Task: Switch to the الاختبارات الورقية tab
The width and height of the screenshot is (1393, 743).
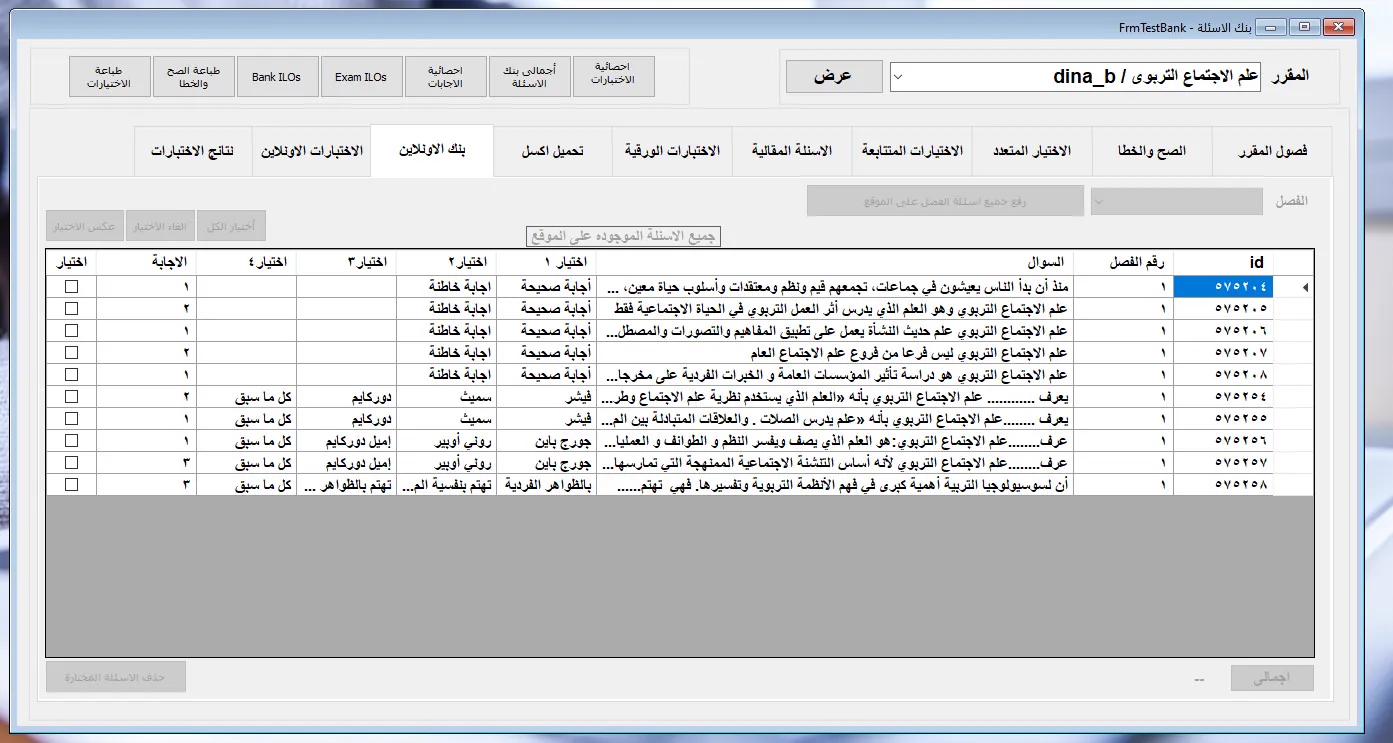Action: 672,152
